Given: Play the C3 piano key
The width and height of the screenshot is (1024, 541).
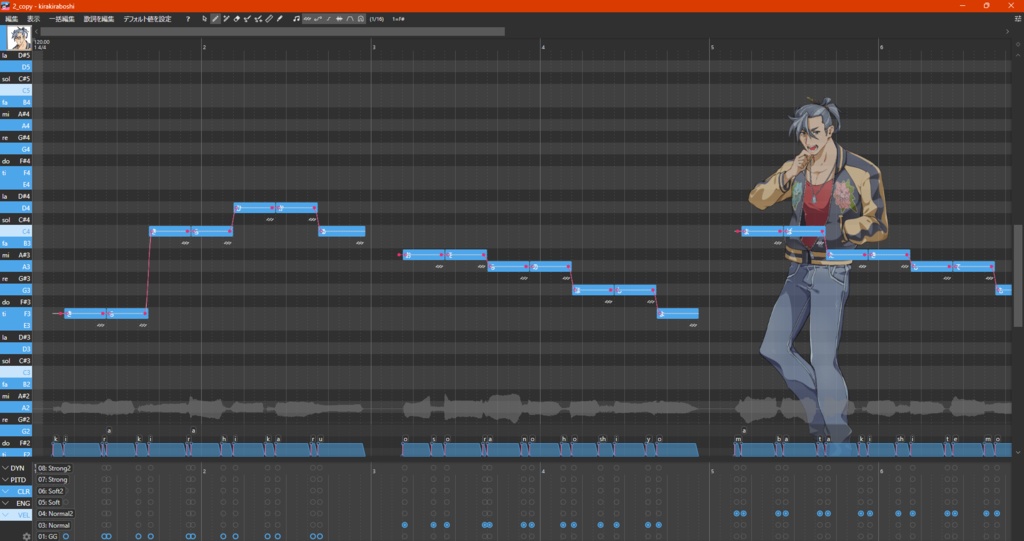Looking at the screenshot, I should click(16, 372).
